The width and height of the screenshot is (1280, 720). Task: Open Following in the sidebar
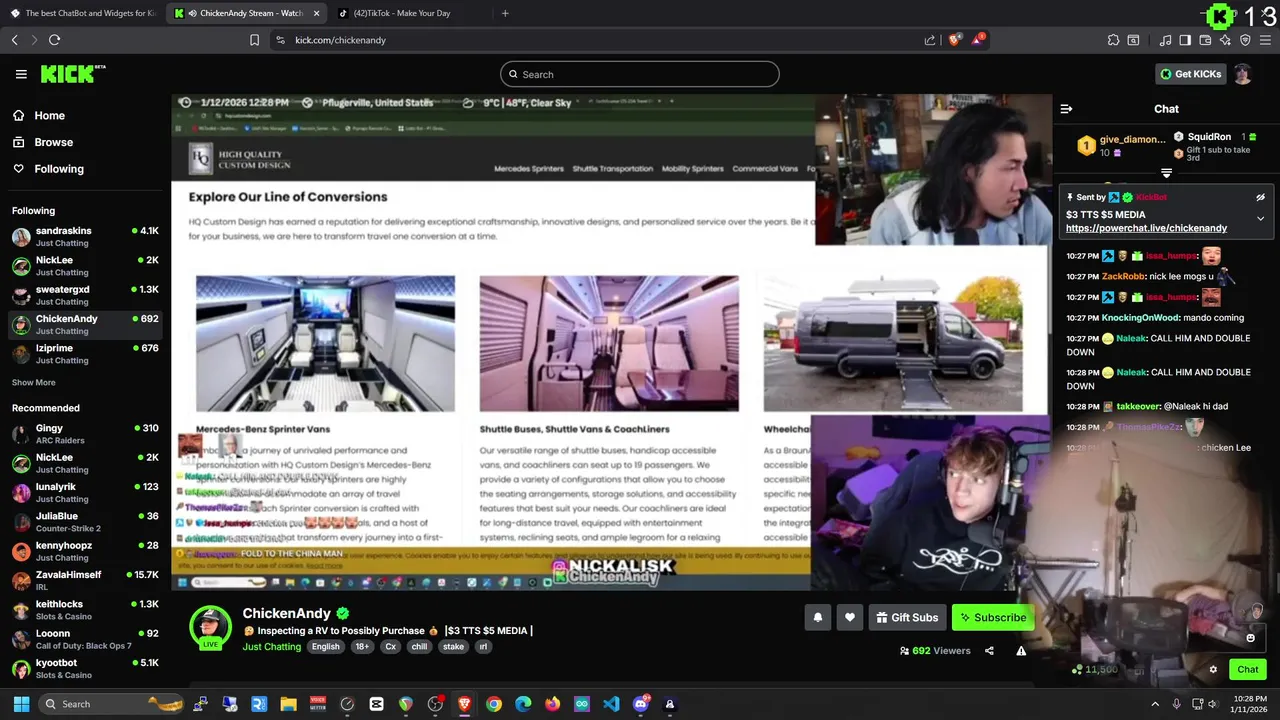[x=59, y=169]
